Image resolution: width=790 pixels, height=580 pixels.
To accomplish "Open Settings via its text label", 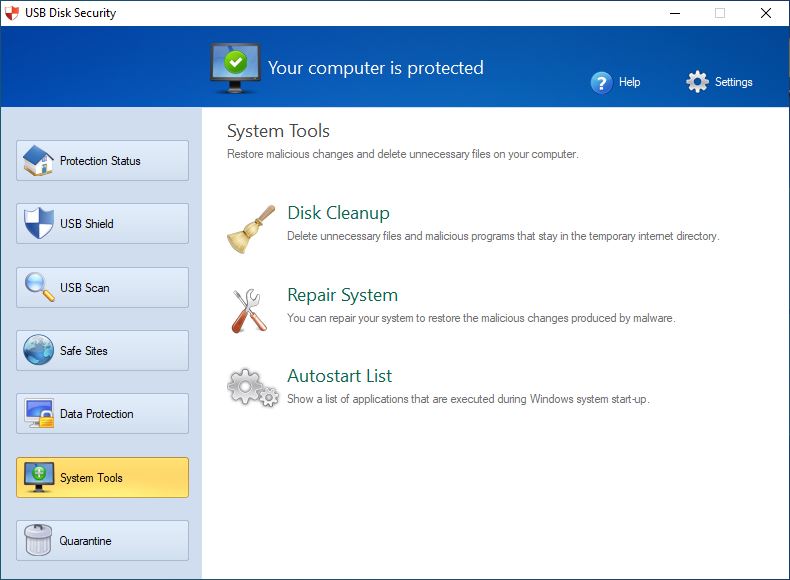I will [734, 82].
